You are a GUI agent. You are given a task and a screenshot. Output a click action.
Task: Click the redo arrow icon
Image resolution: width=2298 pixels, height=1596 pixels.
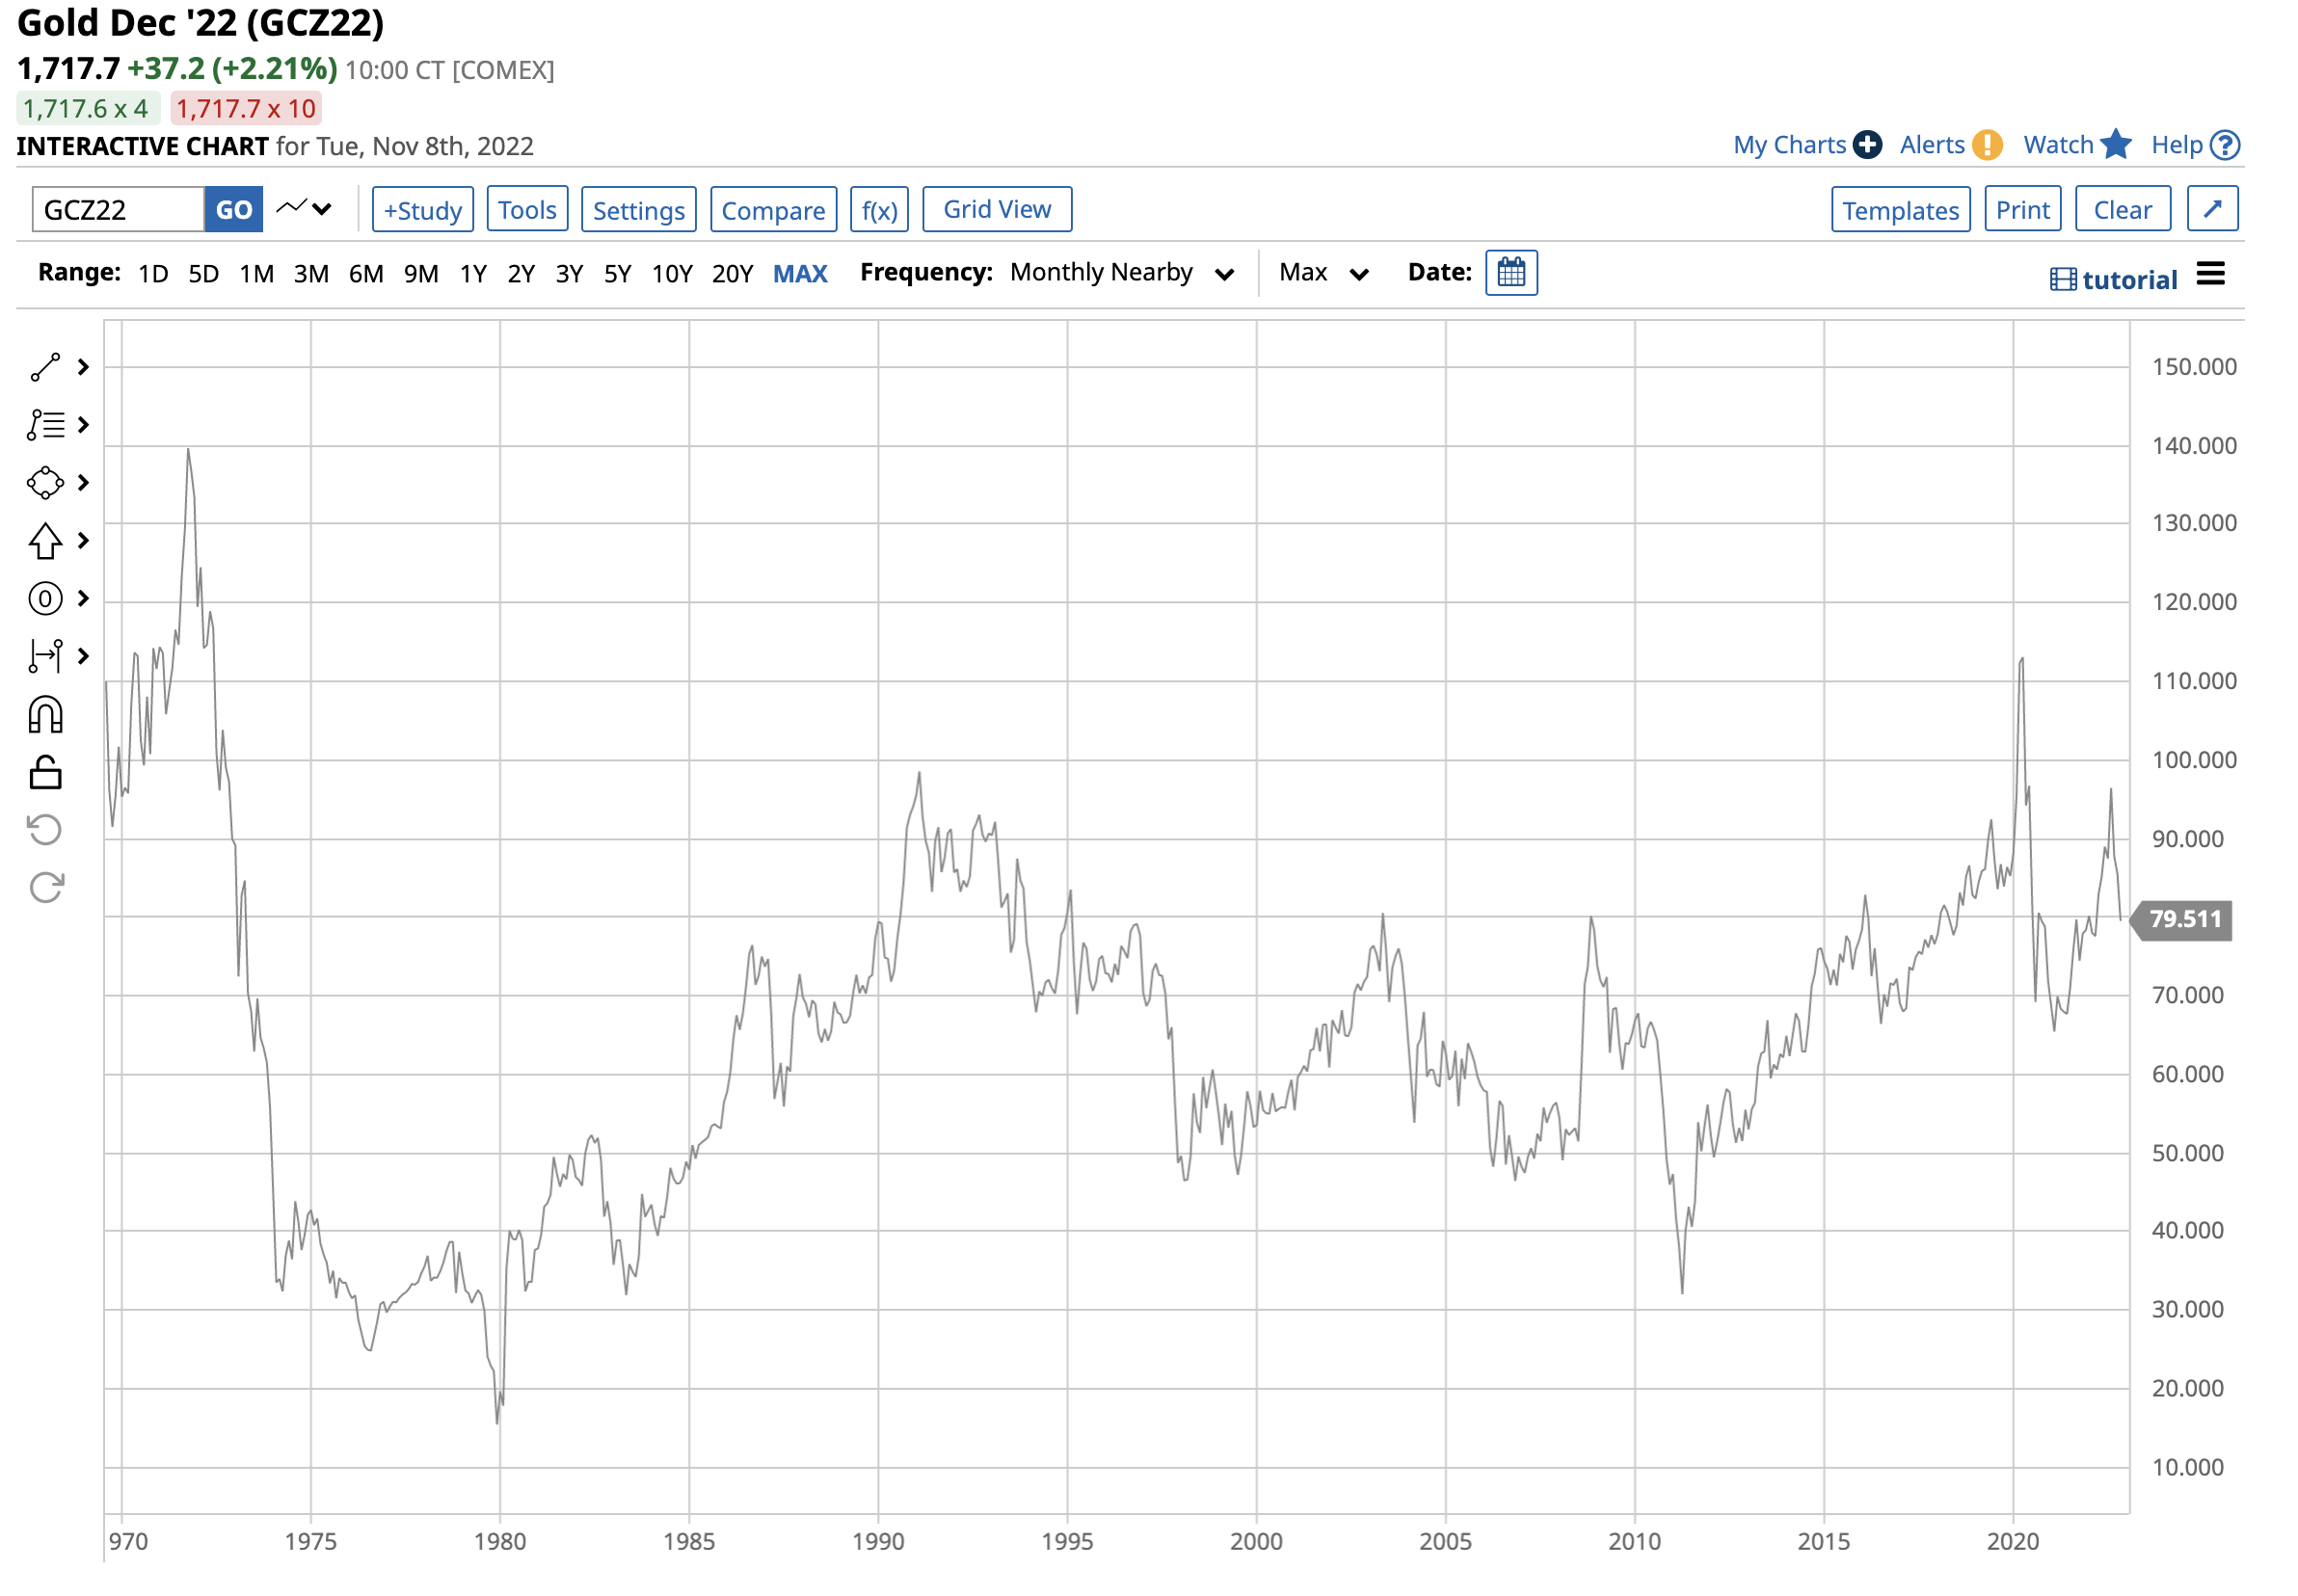pyautogui.click(x=45, y=888)
